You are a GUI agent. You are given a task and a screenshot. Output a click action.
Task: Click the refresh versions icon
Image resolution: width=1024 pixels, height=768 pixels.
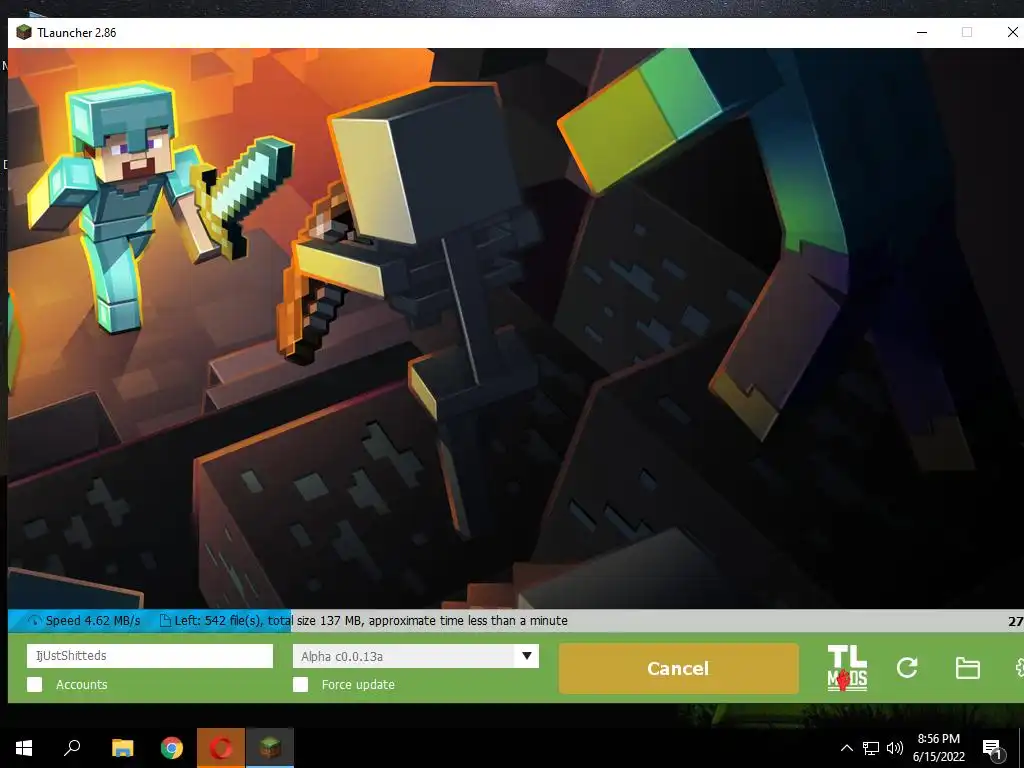[907, 667]
